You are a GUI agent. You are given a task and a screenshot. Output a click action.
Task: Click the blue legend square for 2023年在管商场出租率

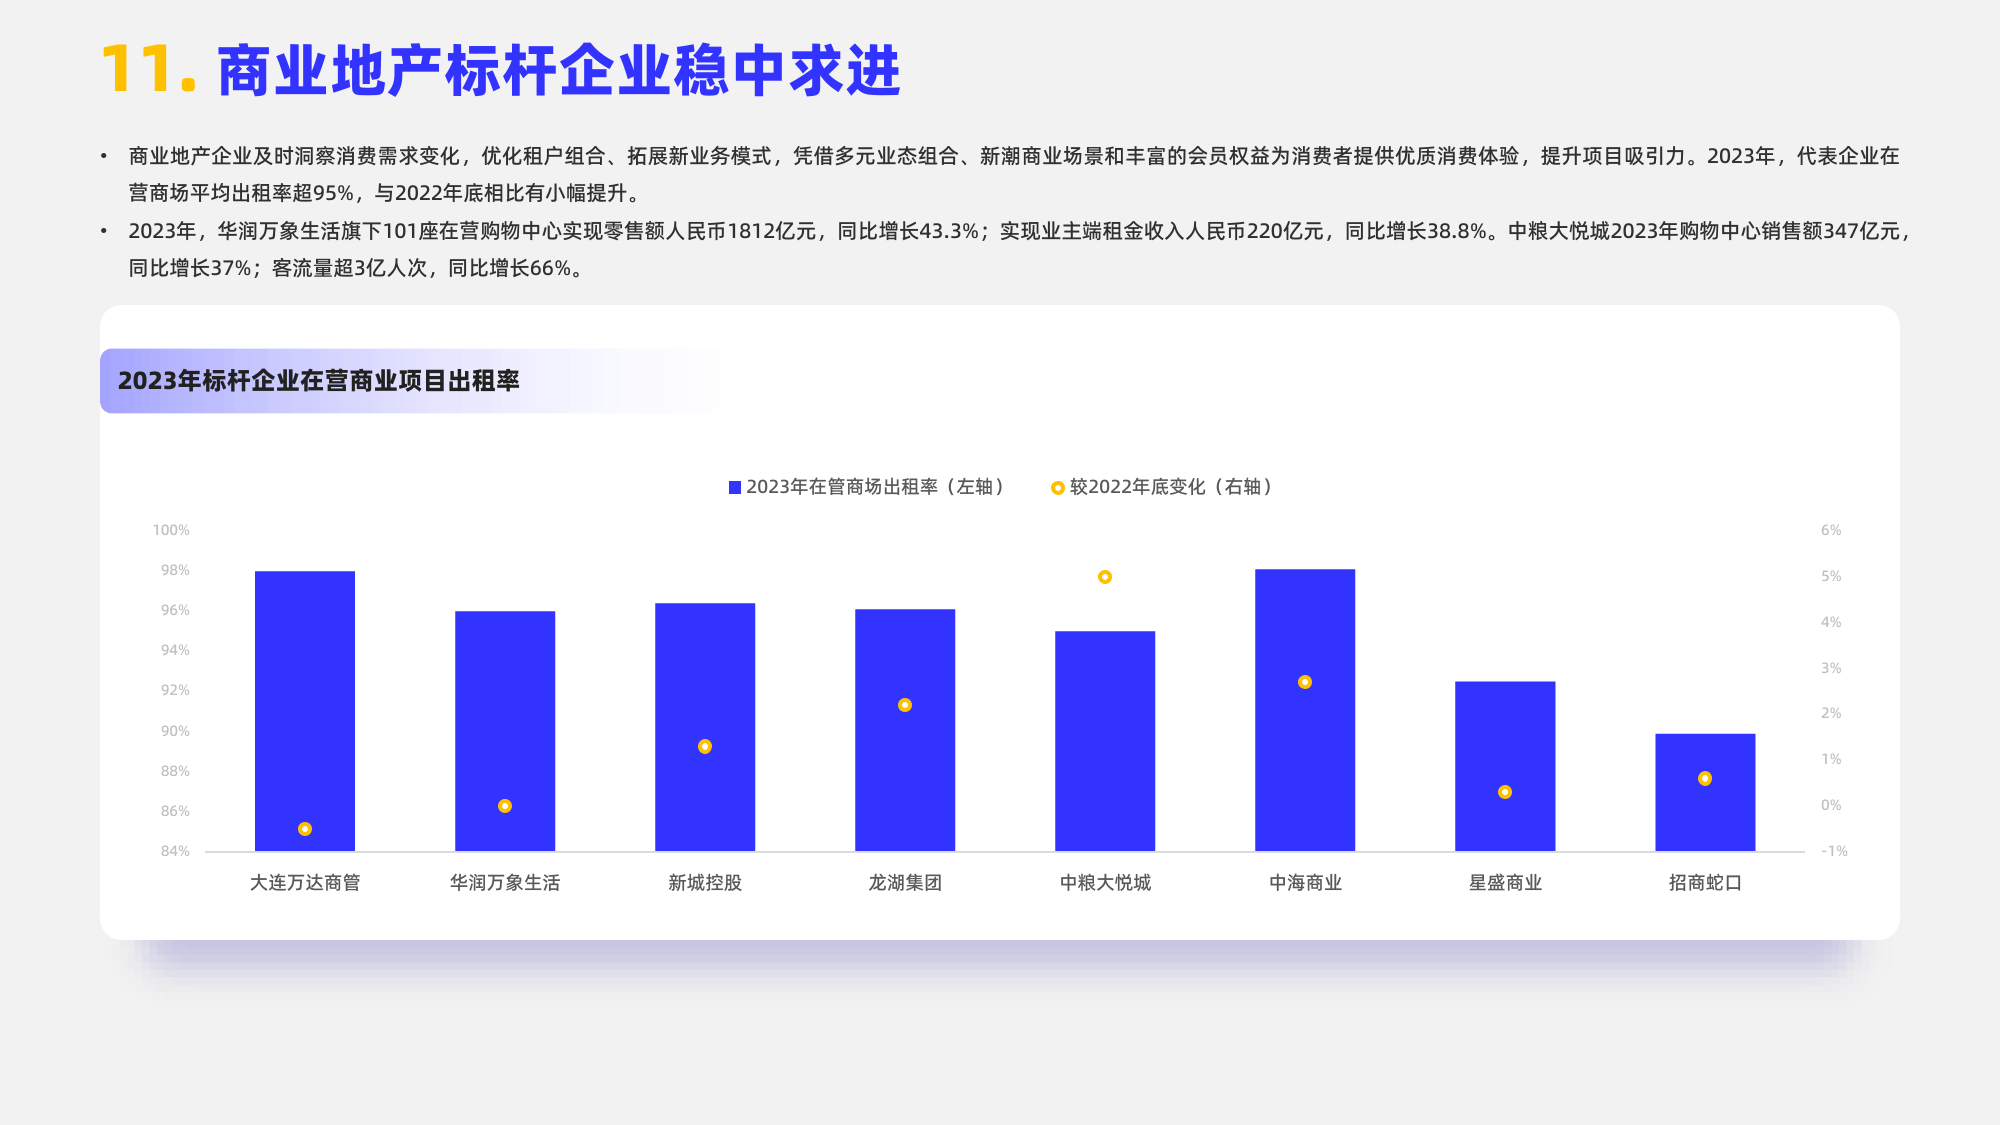coord(735,487)
